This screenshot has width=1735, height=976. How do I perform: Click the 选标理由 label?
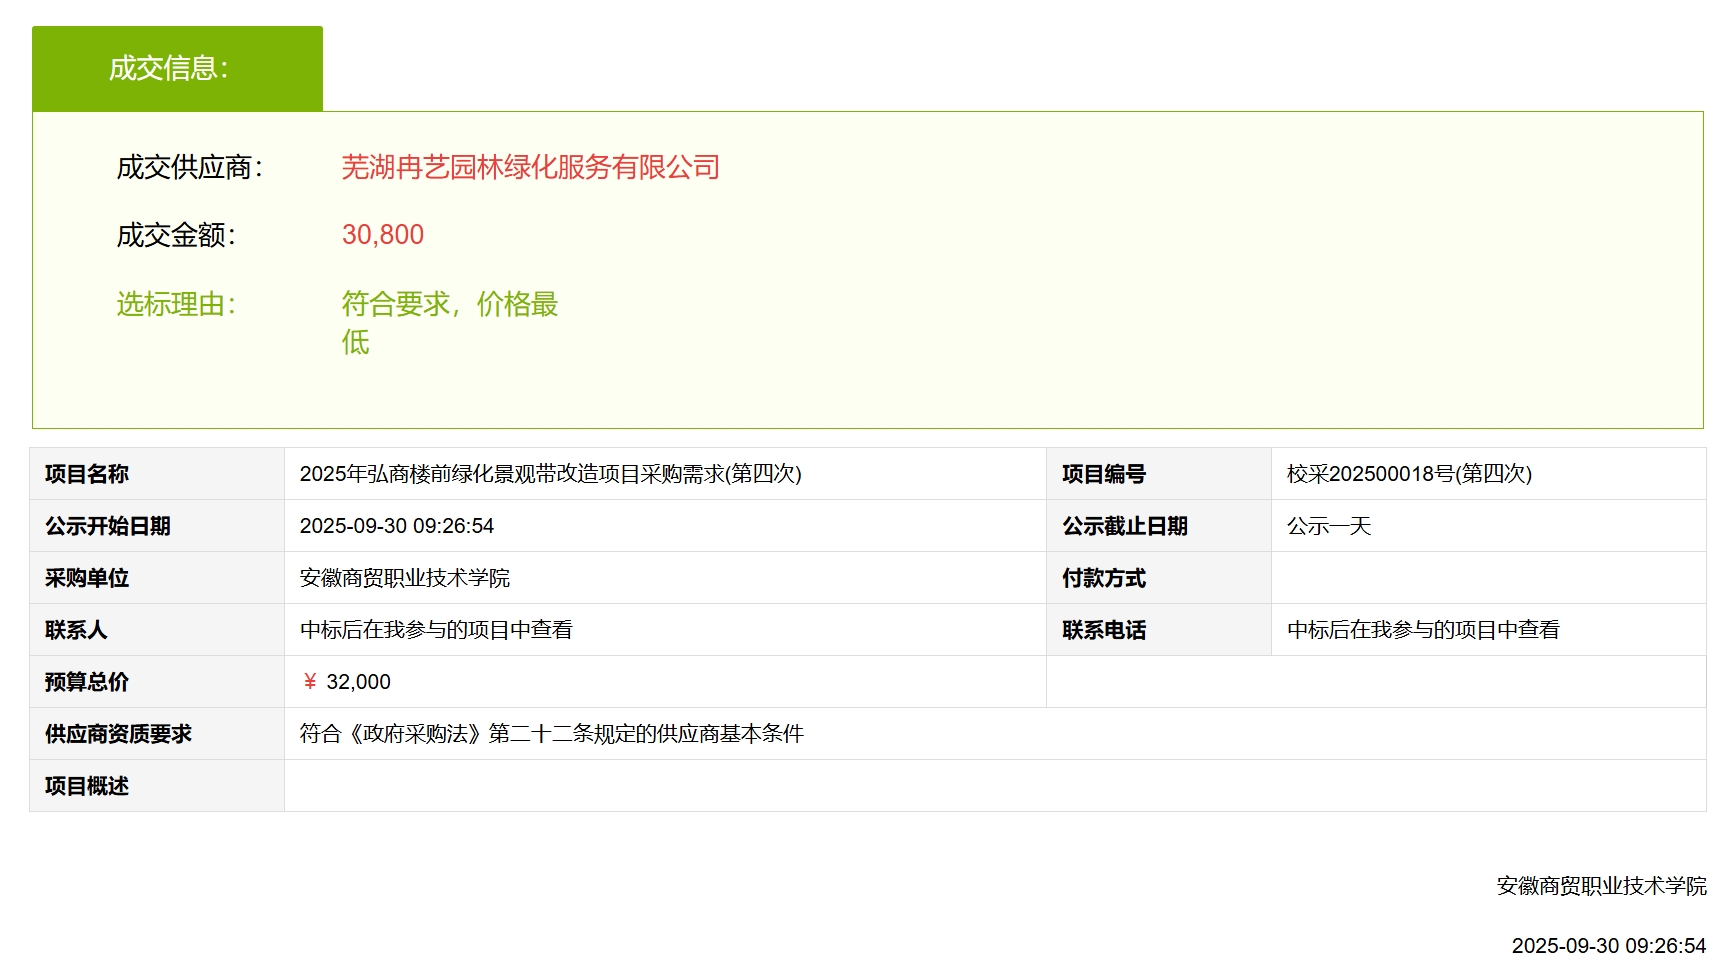point(176,304)
